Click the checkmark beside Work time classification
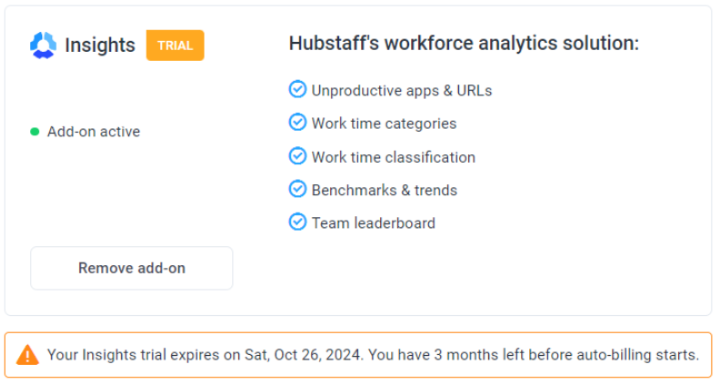The height and width of the screenshot is (384, 719). pyautogui.click(x=298, y=156)
